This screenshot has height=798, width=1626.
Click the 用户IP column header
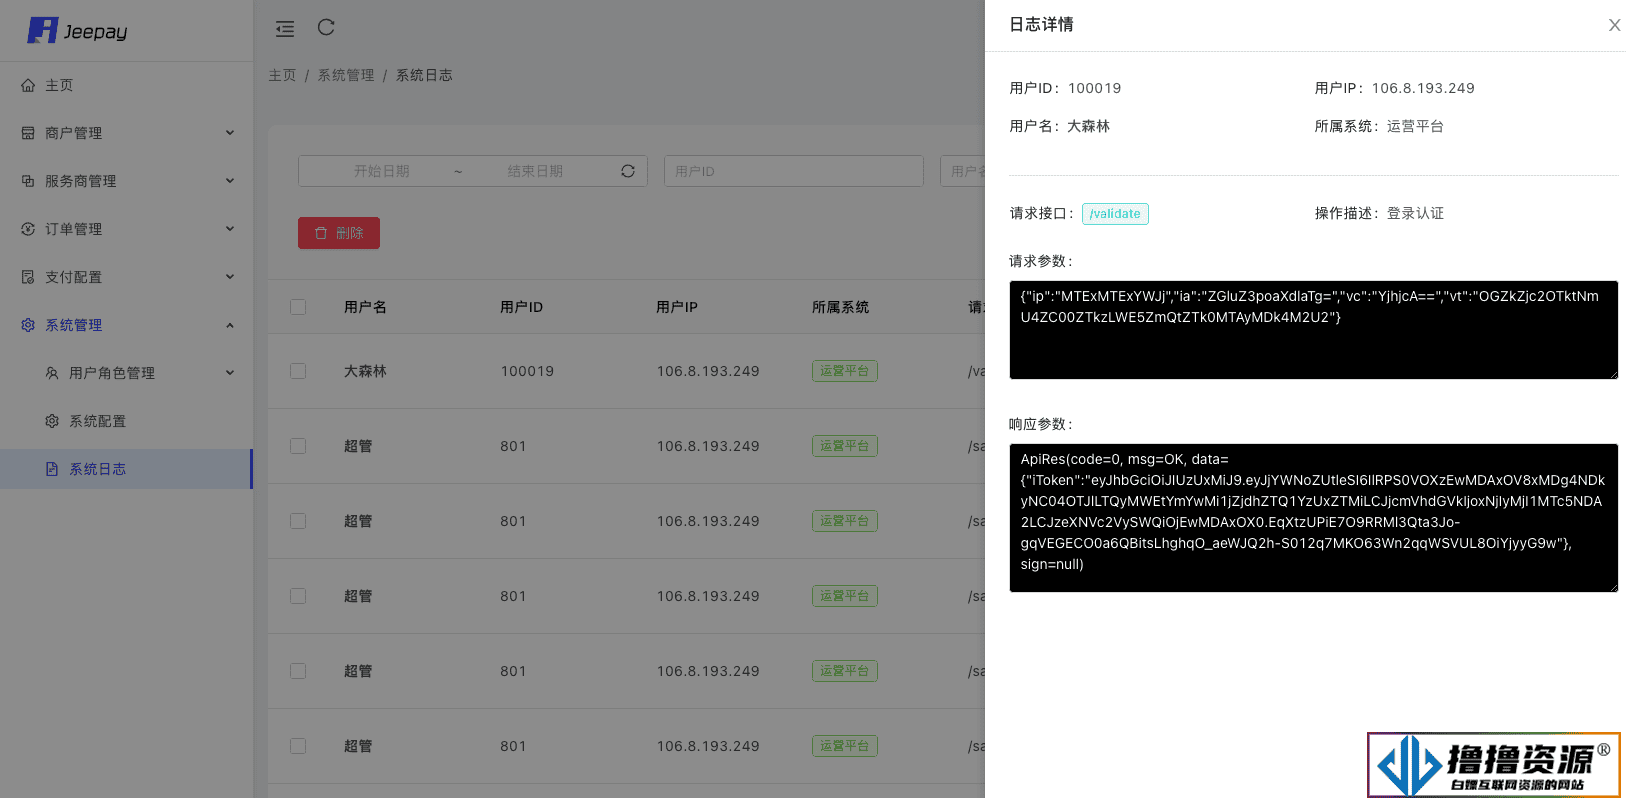[x=677, y=307]
